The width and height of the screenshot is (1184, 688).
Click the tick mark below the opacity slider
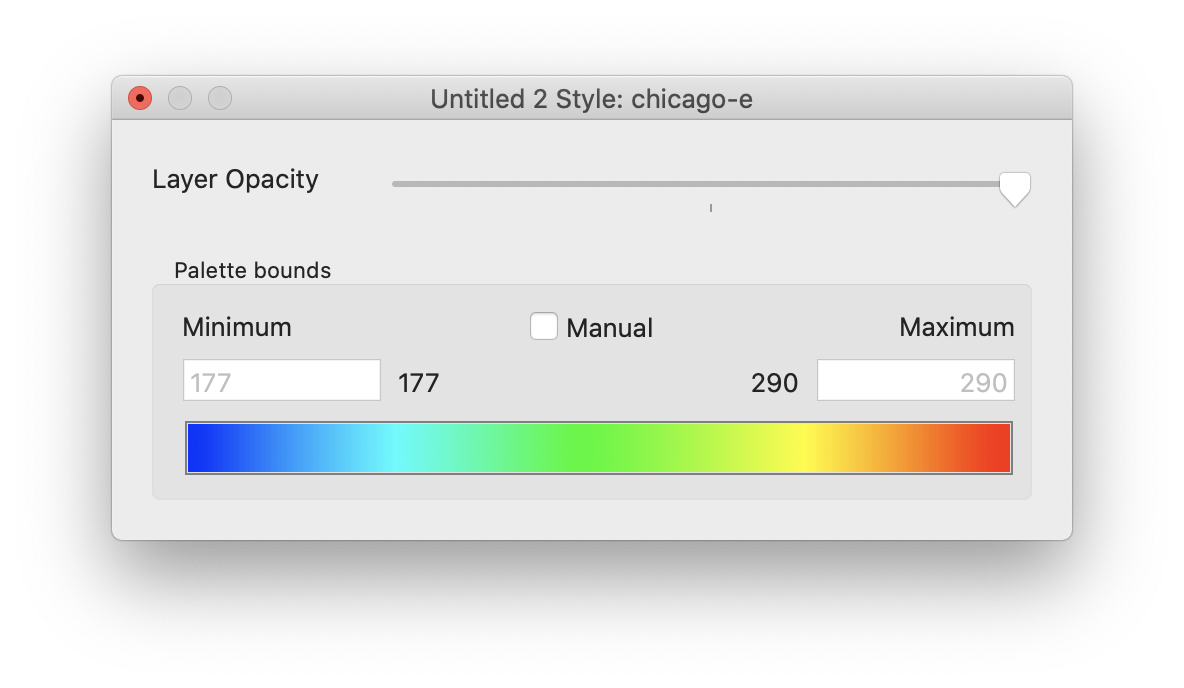pyautogui.click(x=710, y=207)
